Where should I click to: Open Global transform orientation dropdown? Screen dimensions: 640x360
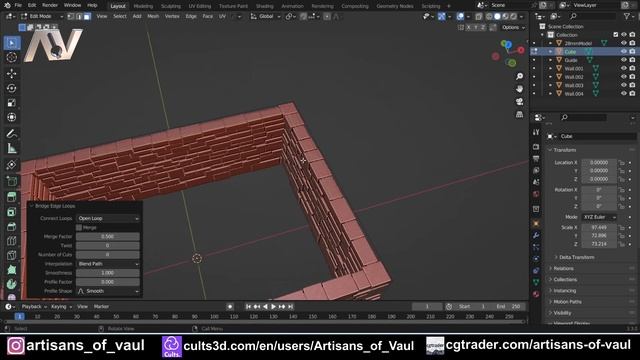click(265, 16)
